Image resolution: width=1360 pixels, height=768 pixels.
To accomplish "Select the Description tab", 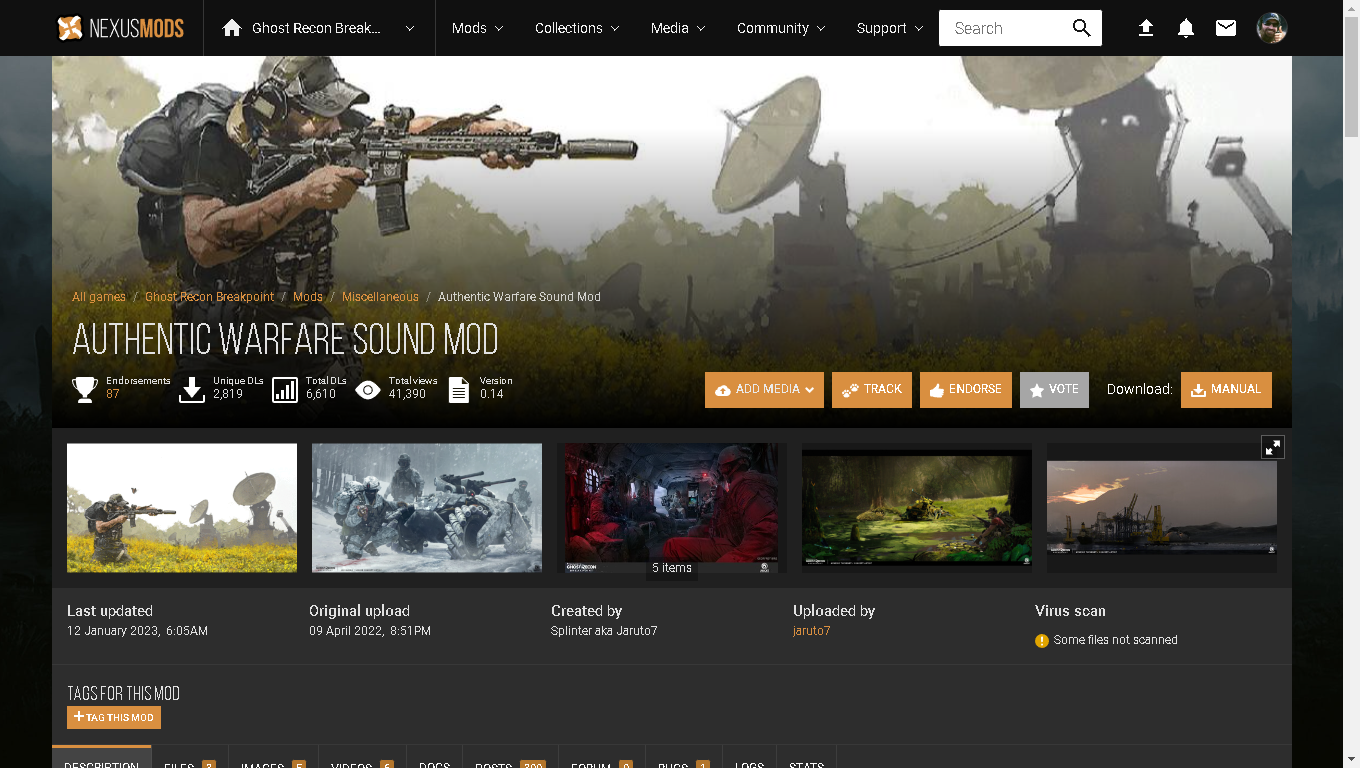I will 102,757.
